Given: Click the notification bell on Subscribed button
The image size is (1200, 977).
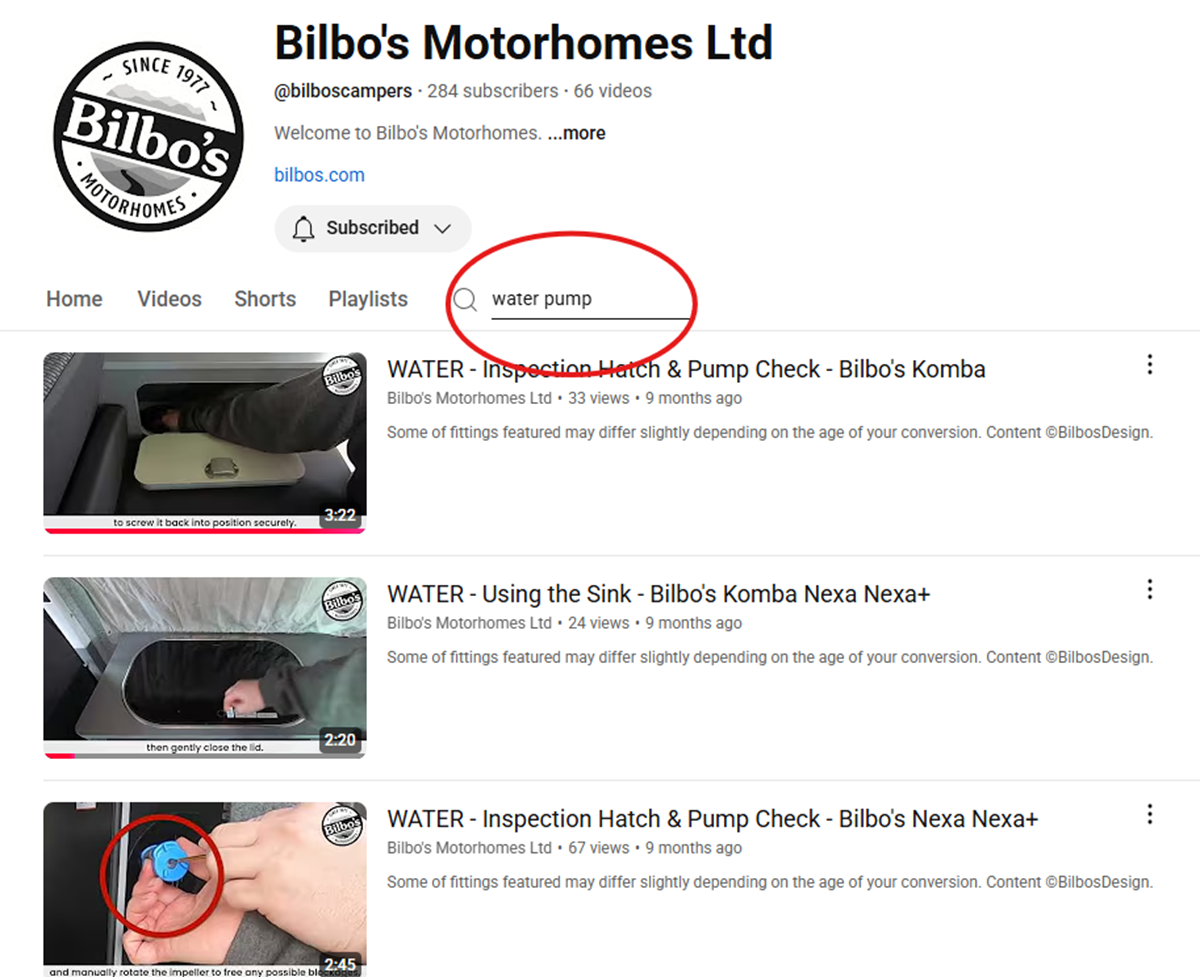Looking at the screenshot, I should [303, 228].
